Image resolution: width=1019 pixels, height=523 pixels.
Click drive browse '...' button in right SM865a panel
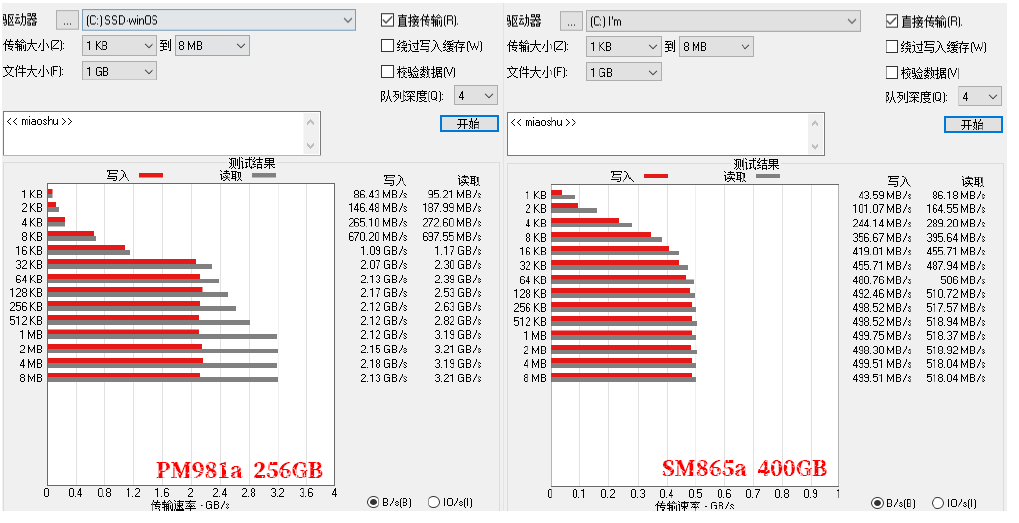click(x=571, y=21)
